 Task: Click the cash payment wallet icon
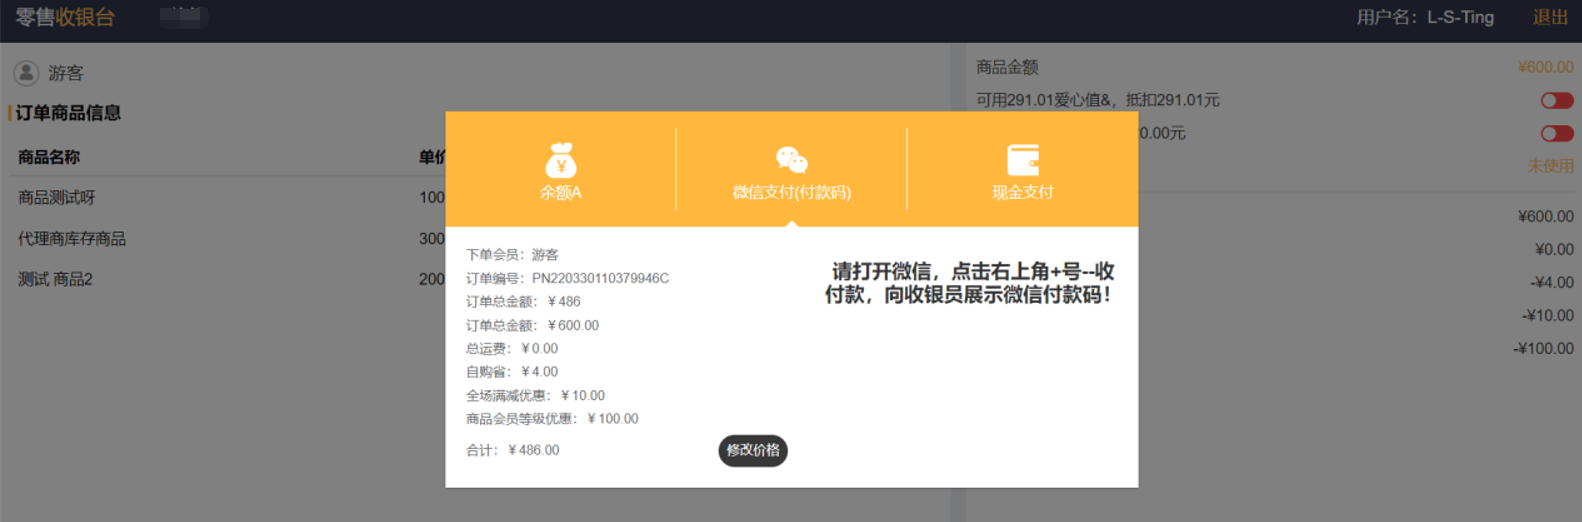[x=1022, y=160]
